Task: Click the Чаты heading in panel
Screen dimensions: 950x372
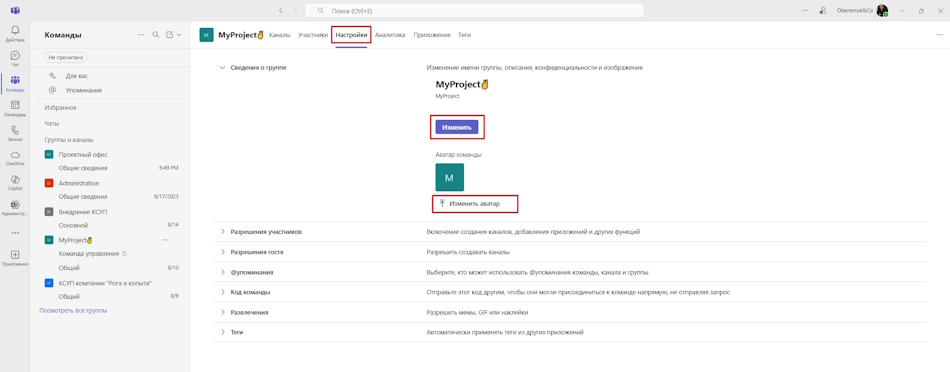Action: point(51,123)
